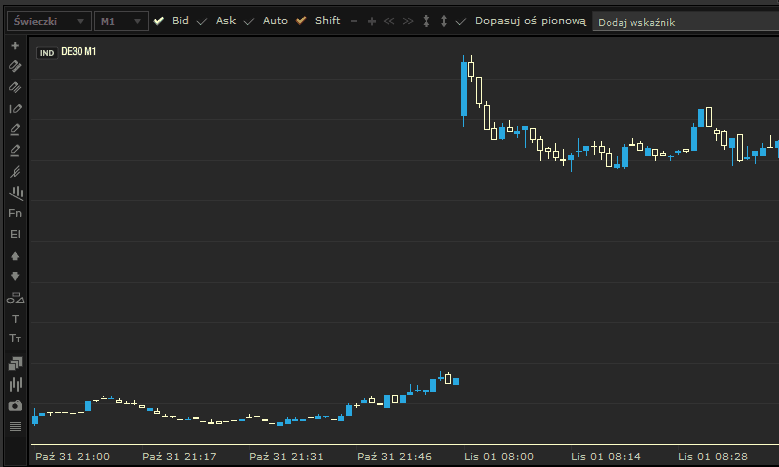Place an up arrow marker

15,256
